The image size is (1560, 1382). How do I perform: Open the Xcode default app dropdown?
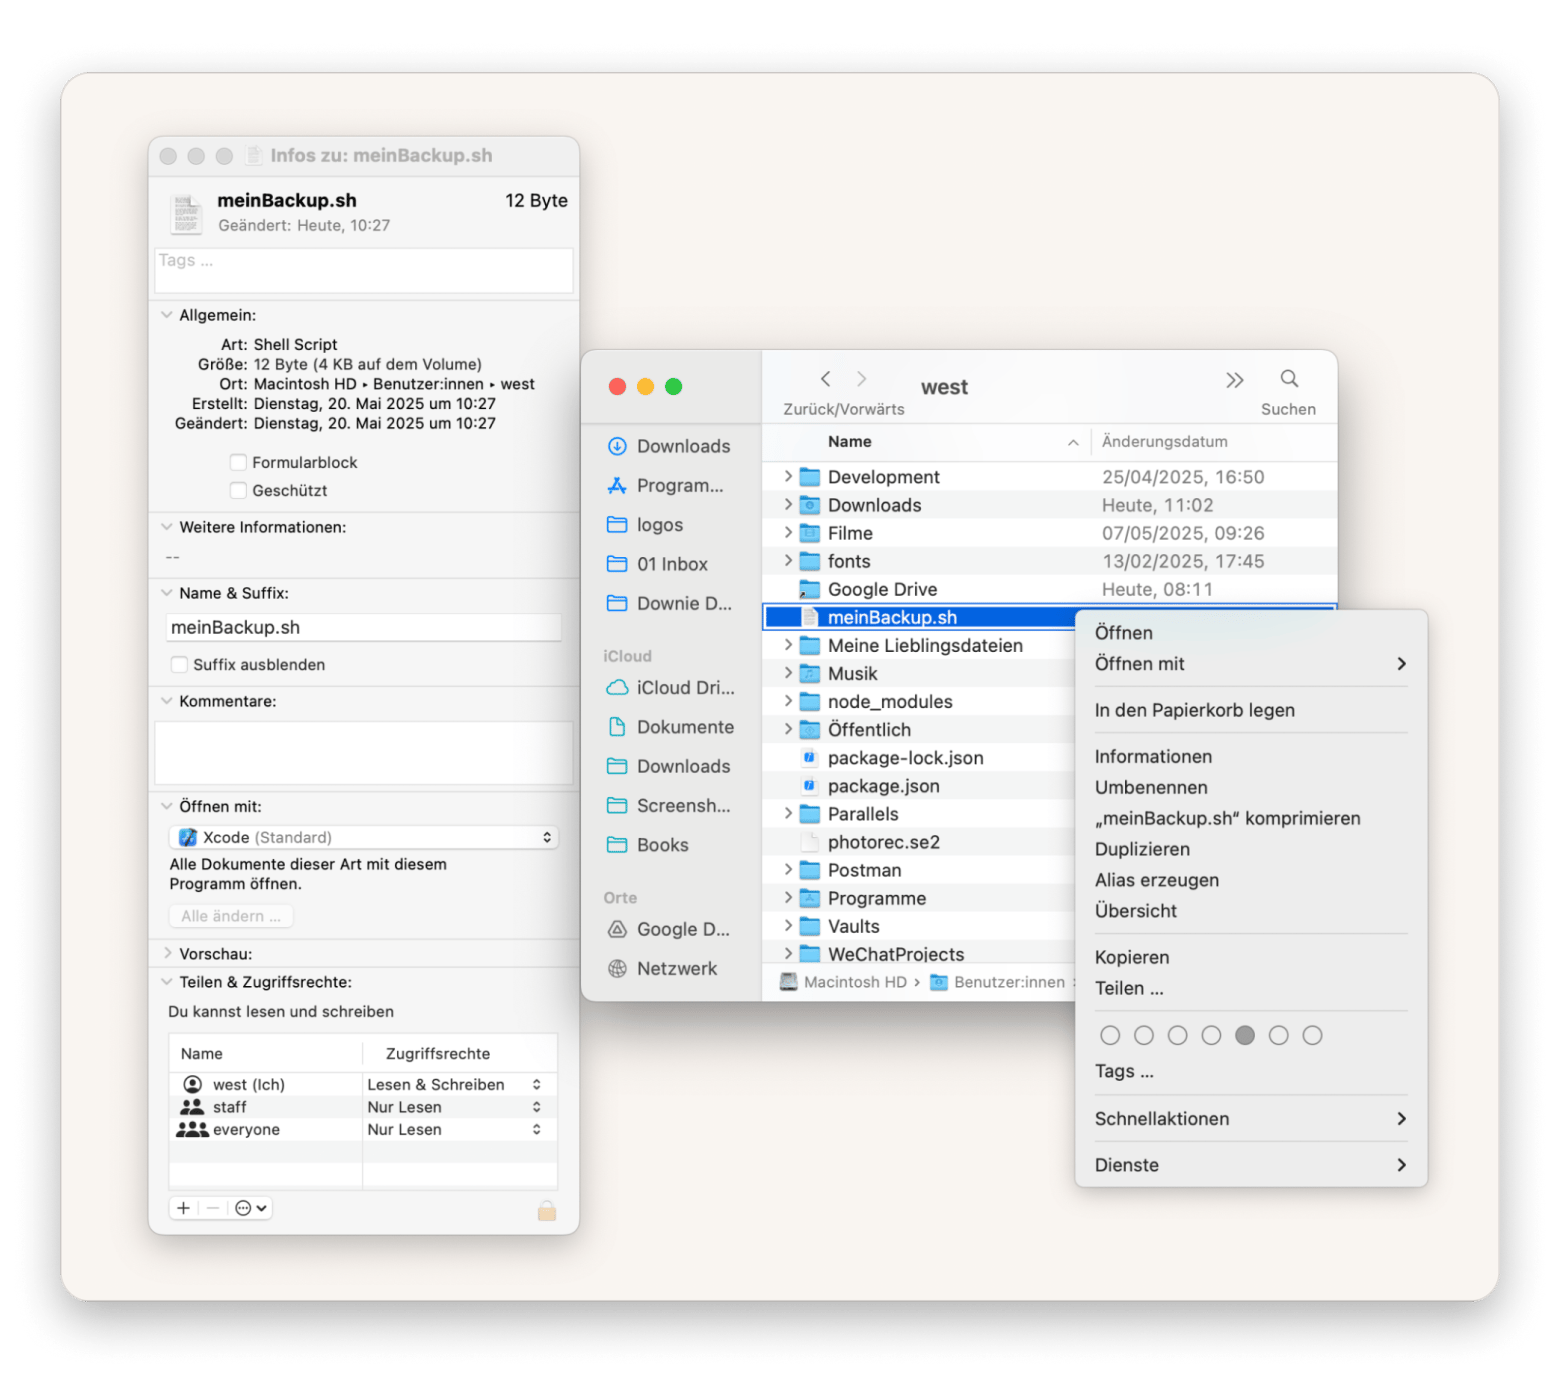click(363, 837)
